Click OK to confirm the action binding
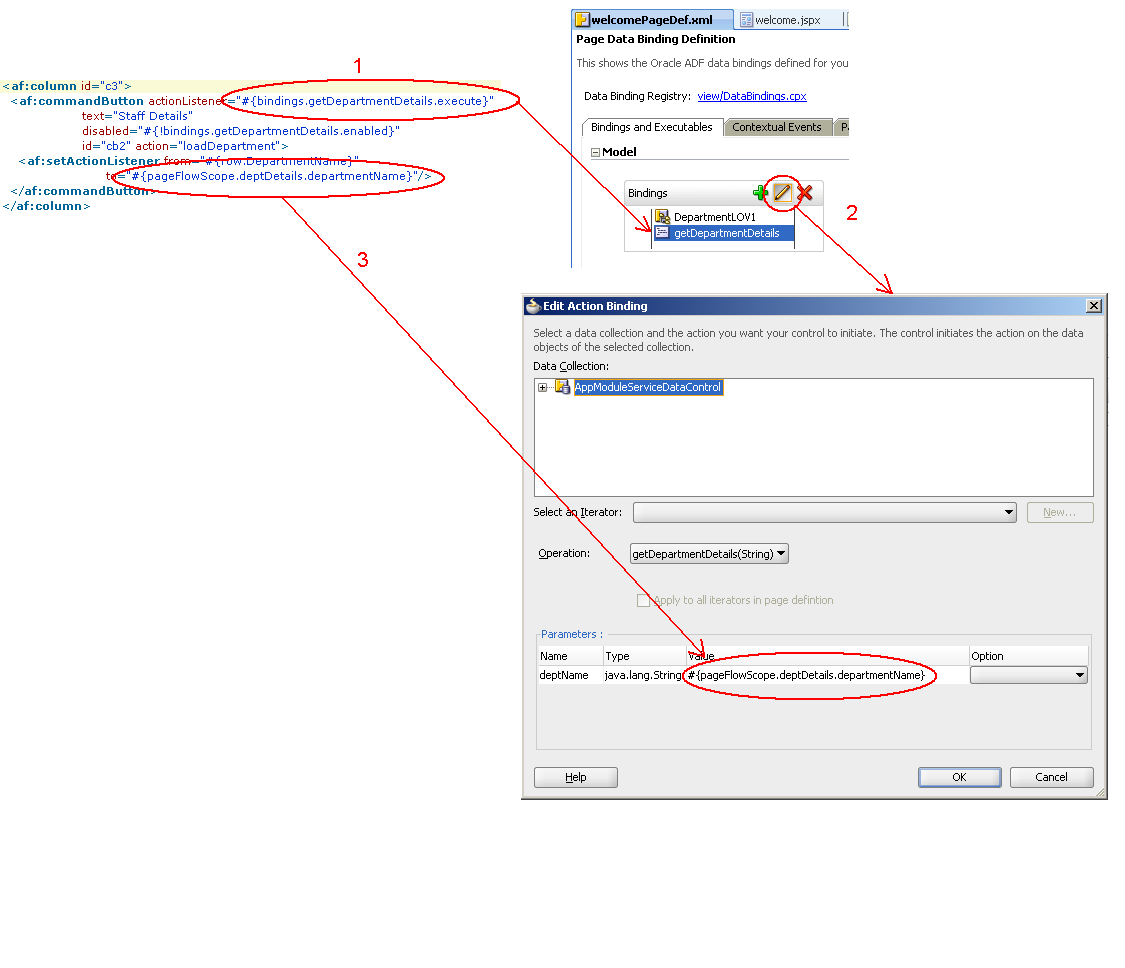Viewport: 1125px width, 968px height. pyautogui.click(x=958, y=777)
